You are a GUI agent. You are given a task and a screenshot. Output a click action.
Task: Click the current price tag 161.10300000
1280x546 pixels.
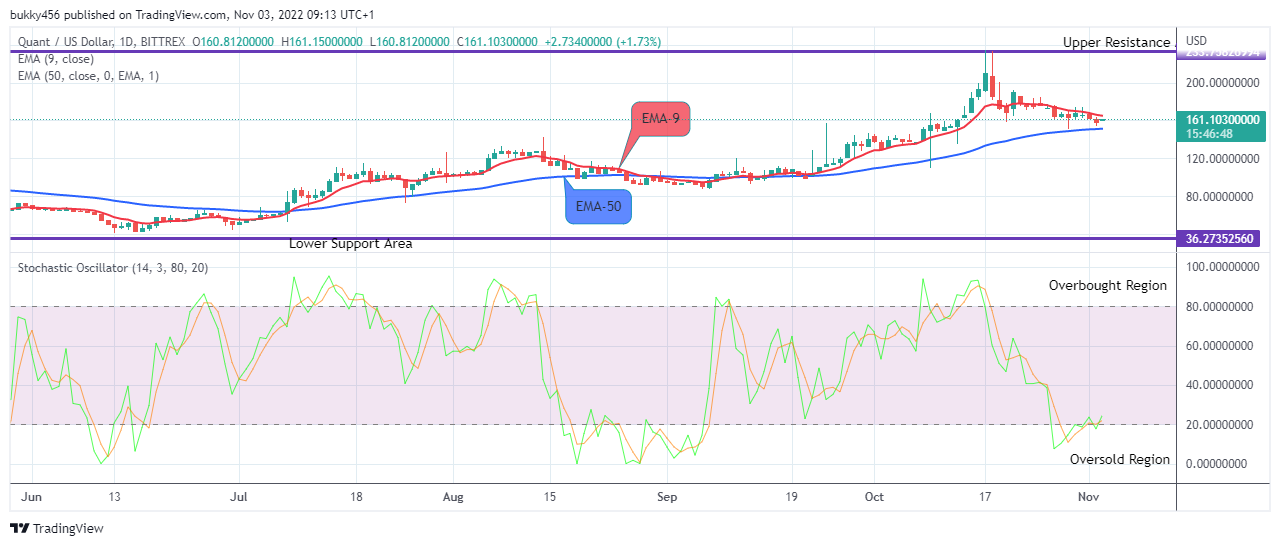(1223, 125)
